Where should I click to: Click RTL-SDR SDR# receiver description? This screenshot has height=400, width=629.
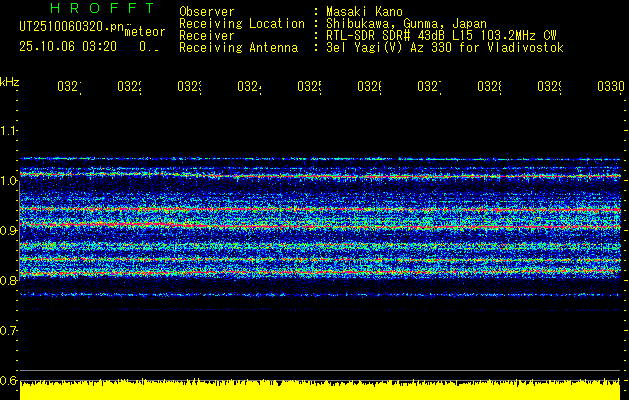point(441,36)
